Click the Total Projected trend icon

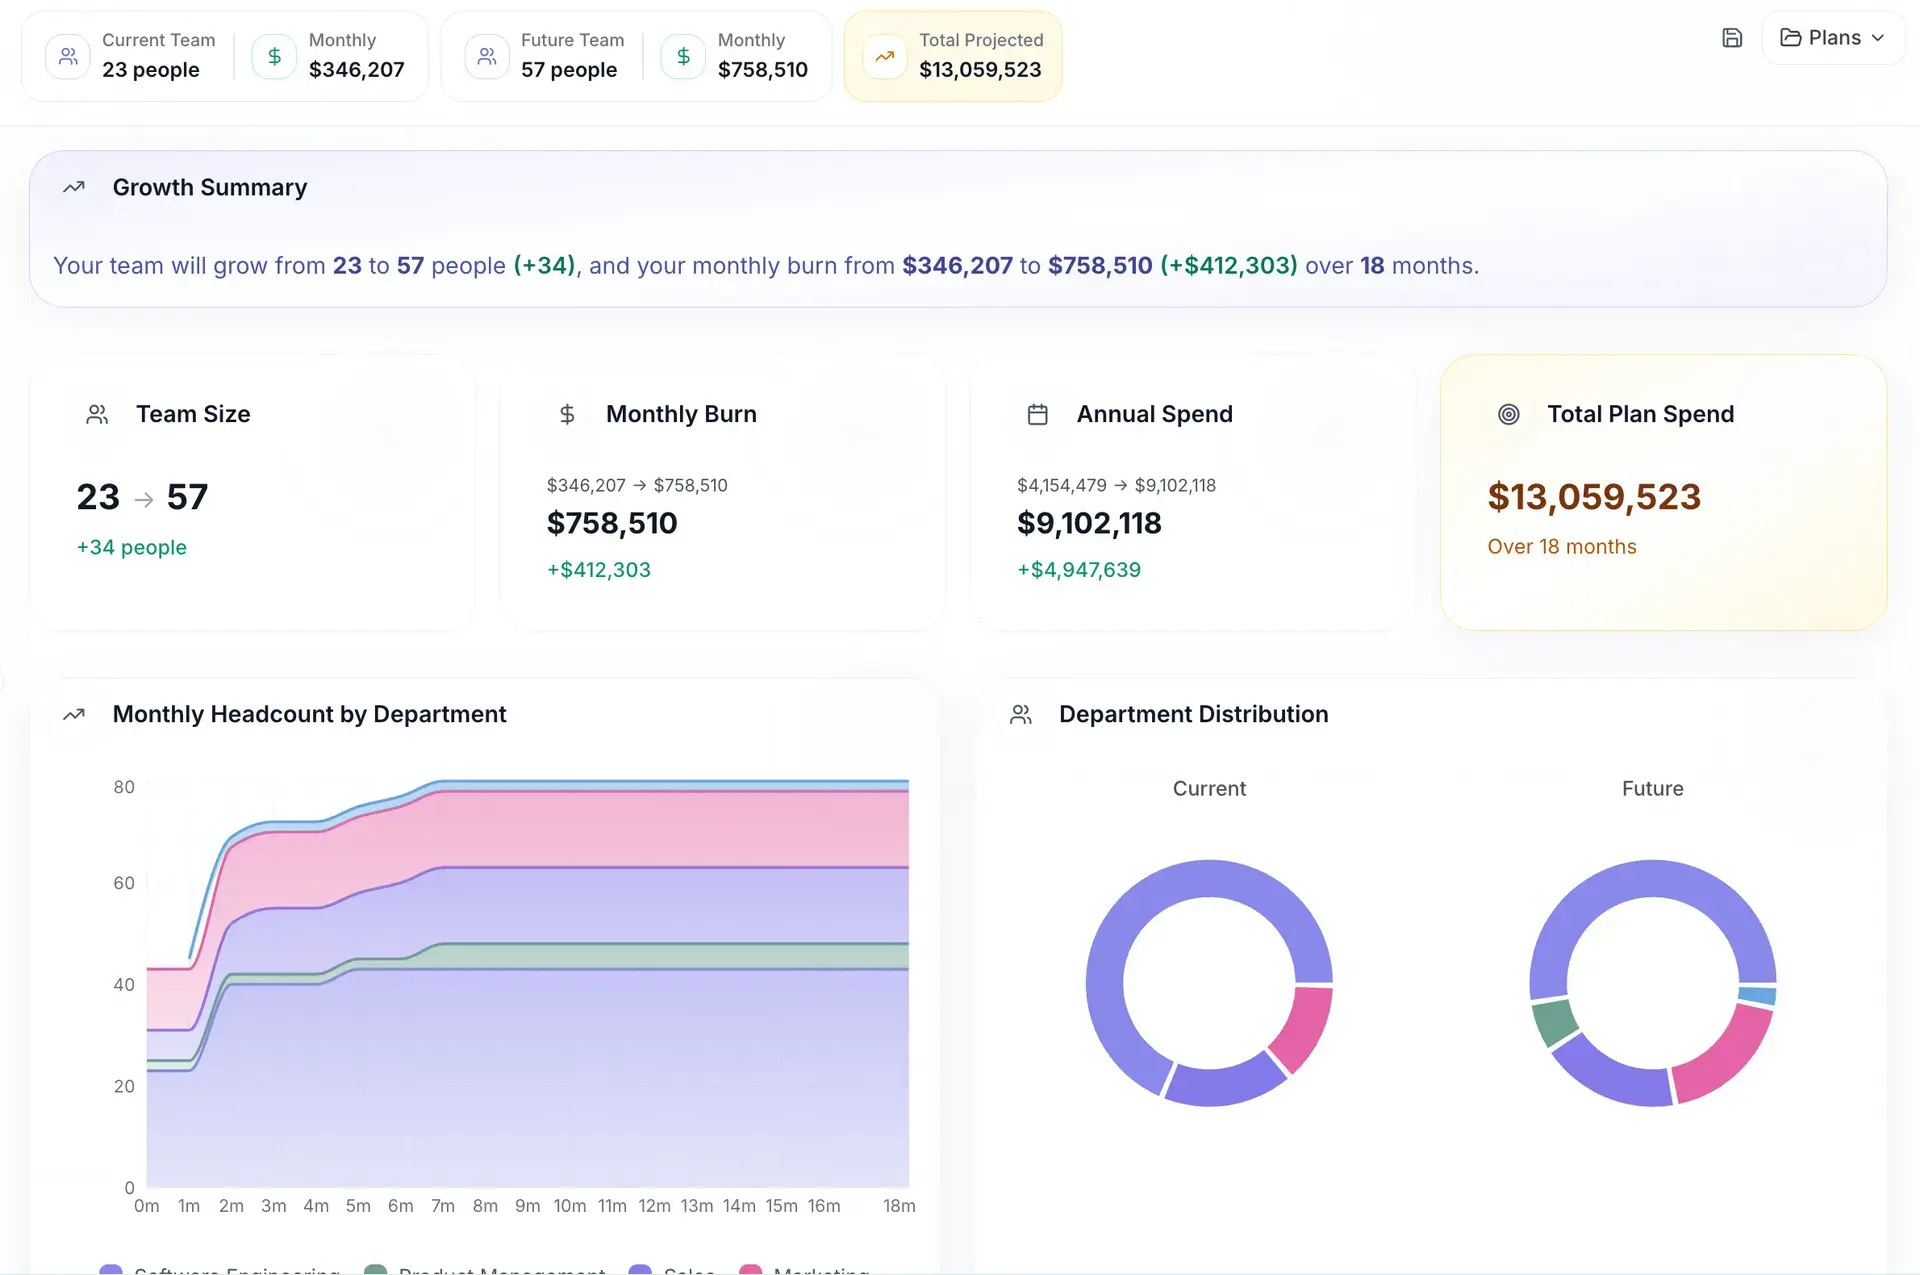[885, 56]
